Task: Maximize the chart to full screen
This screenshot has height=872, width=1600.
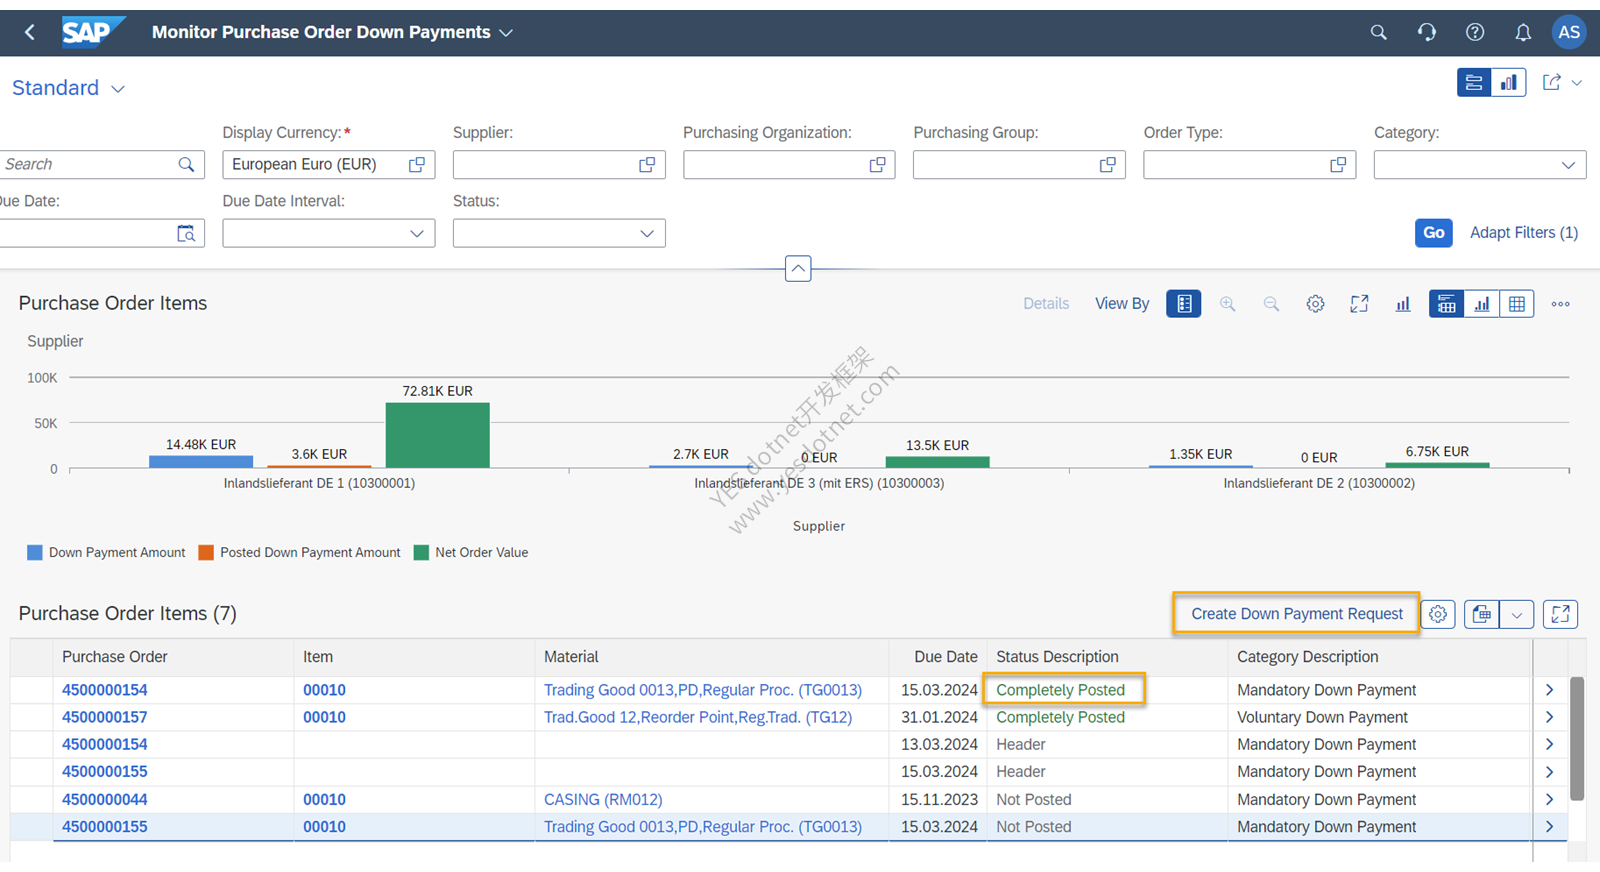Action: pos(1359,304)
